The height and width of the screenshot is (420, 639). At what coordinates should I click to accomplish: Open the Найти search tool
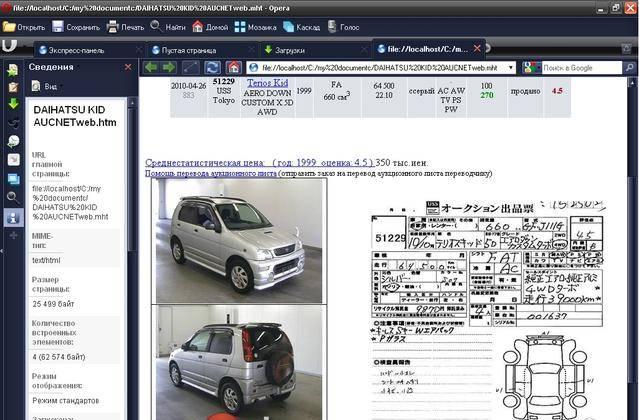(168, 27)
